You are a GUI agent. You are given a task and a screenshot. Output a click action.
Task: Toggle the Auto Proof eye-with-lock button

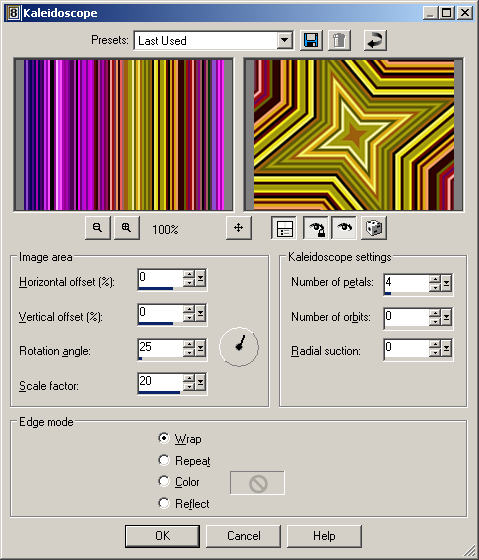coord(316,228)
